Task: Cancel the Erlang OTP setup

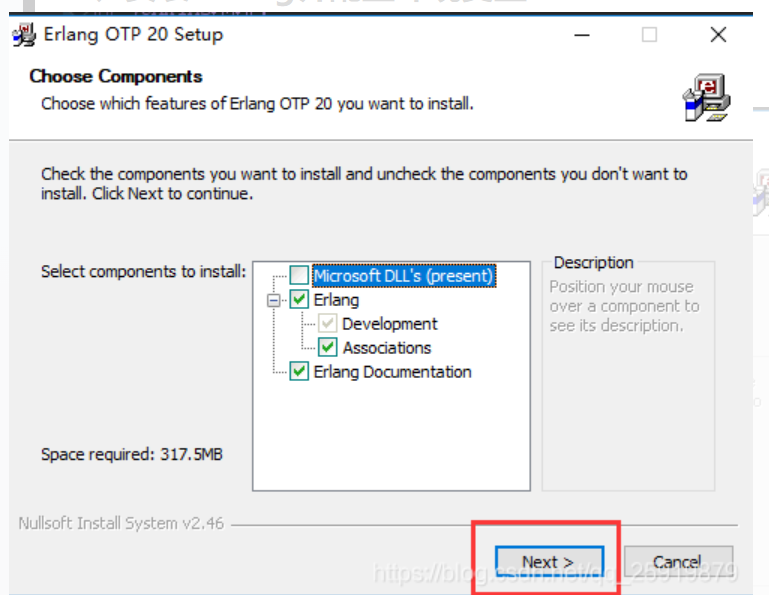Action: tap(678, 561)
